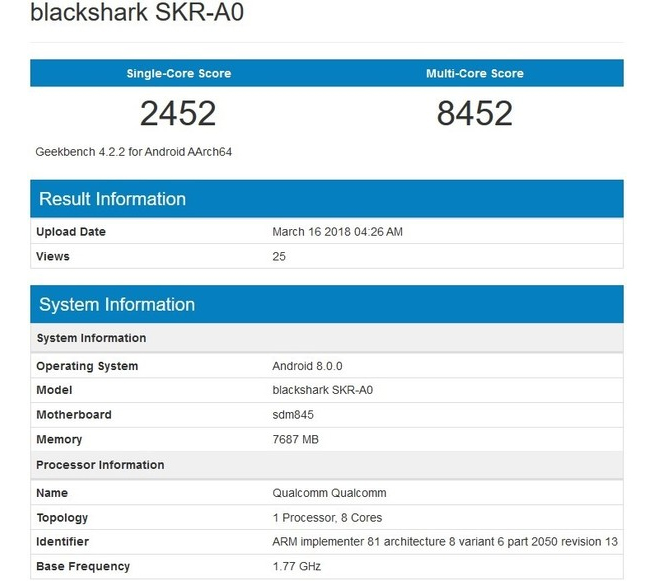Click the 1.77 GHz base frequency value
The height and width of the screenshot is (581, 654).
(x=297, y=567)
